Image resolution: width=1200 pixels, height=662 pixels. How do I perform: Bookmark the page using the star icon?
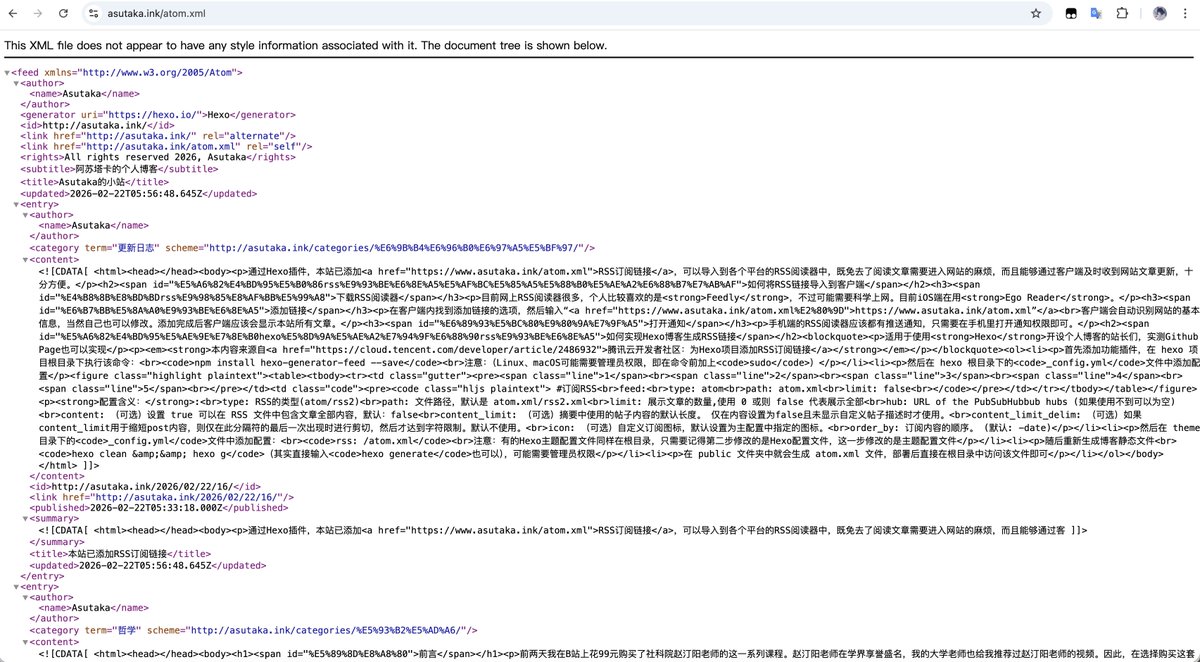[x=1036, y=13]
